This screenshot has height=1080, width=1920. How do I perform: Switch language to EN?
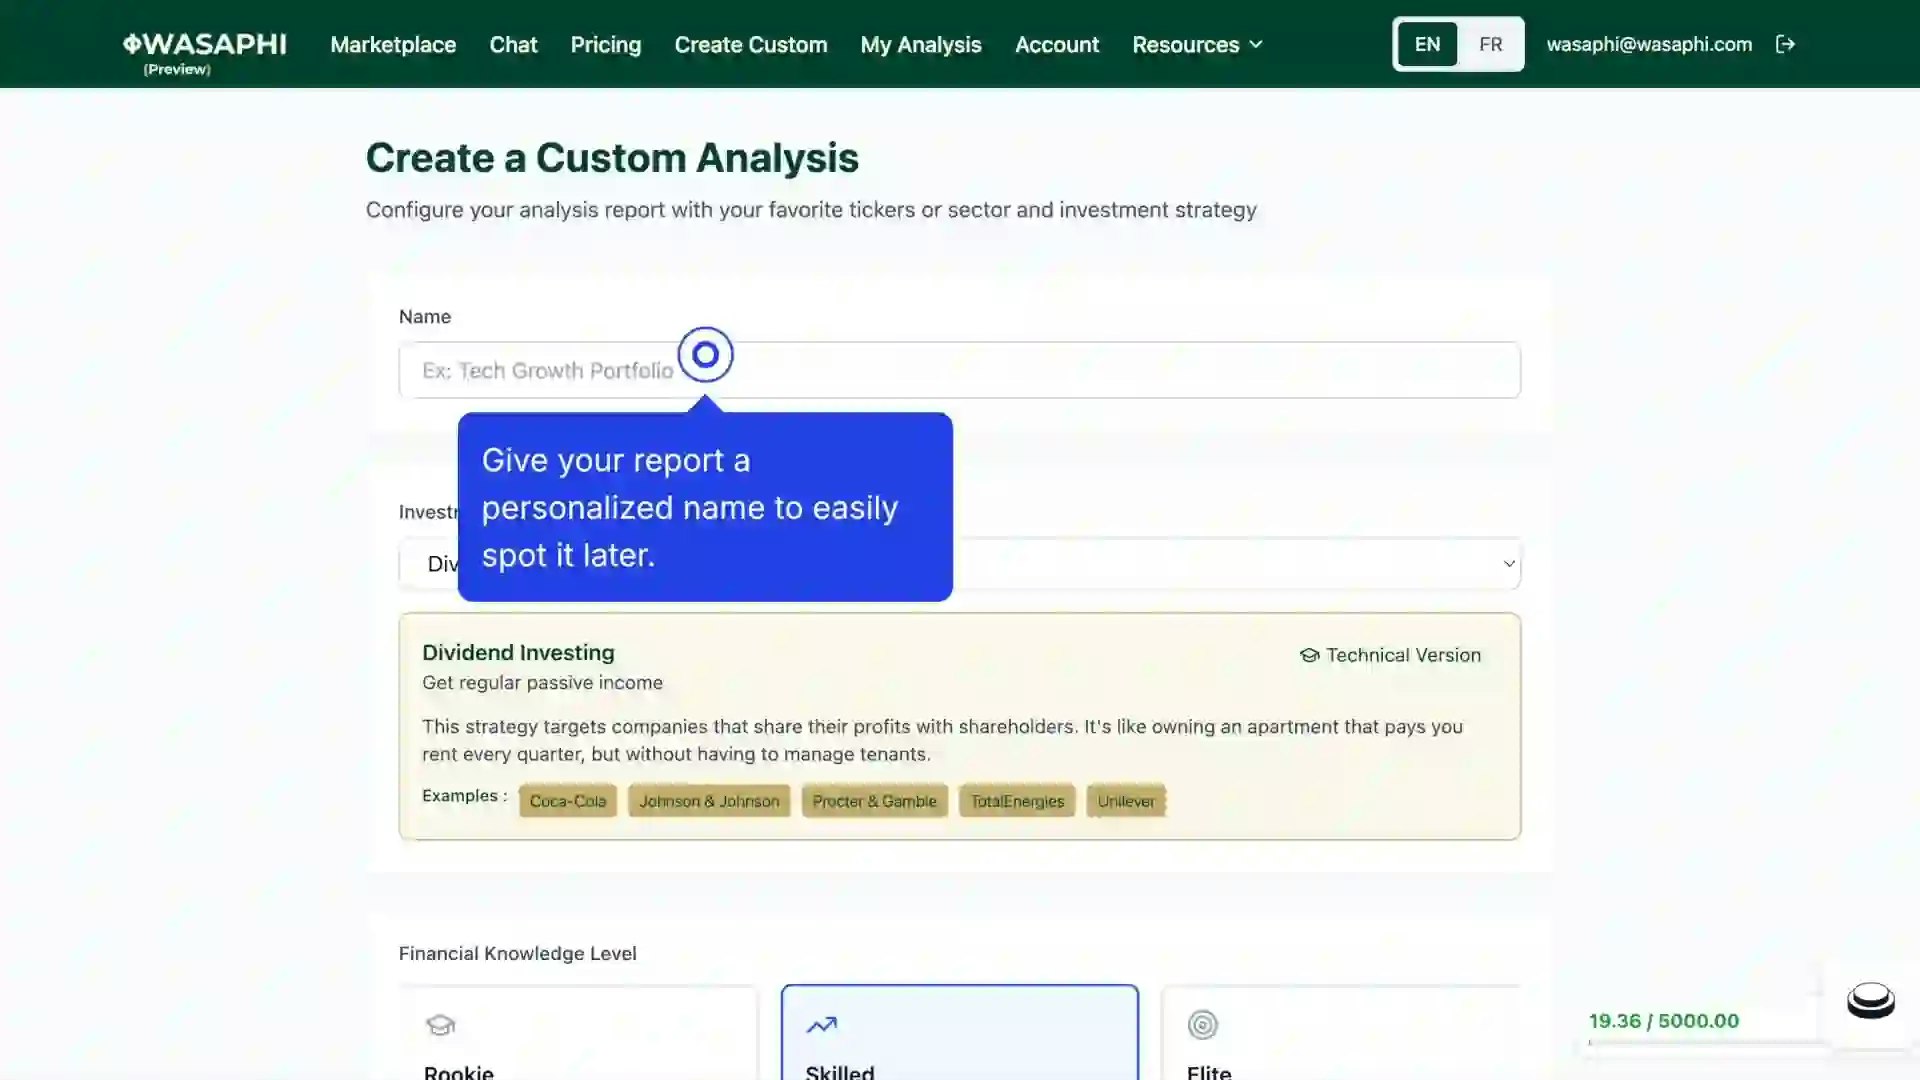pyautogui.click(x=1427, y=44)
